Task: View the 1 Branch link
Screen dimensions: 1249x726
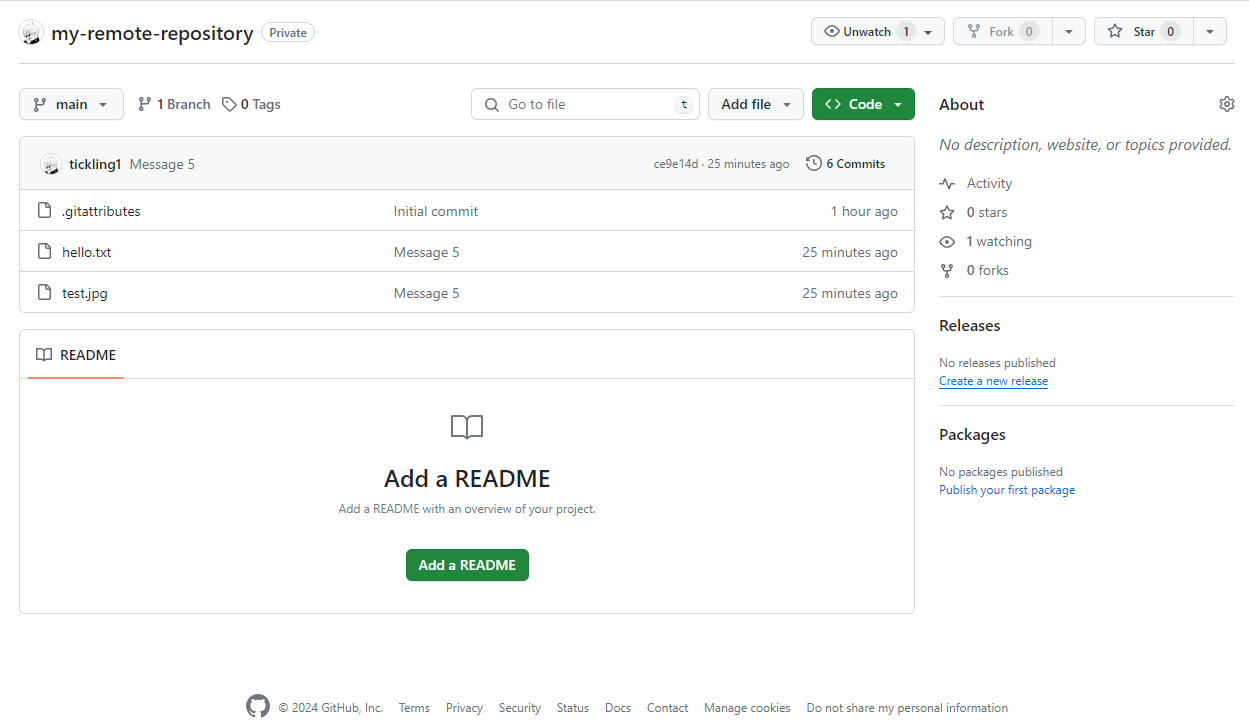Action: click(x=174, y=104)
